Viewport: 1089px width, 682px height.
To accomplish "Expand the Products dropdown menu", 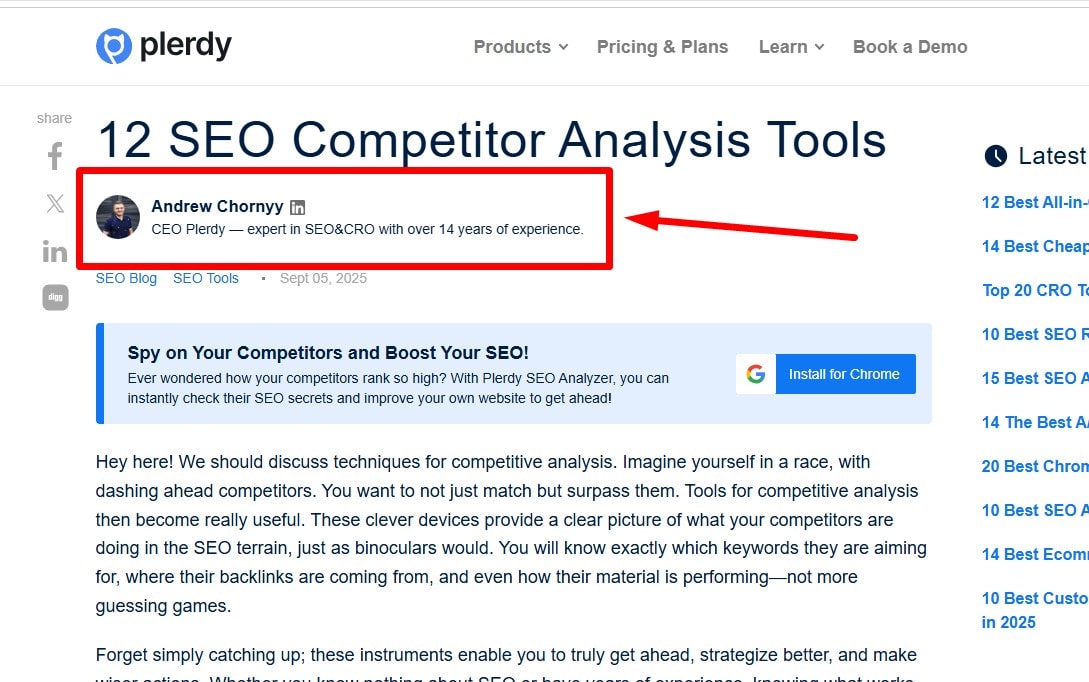I will 520,46.
